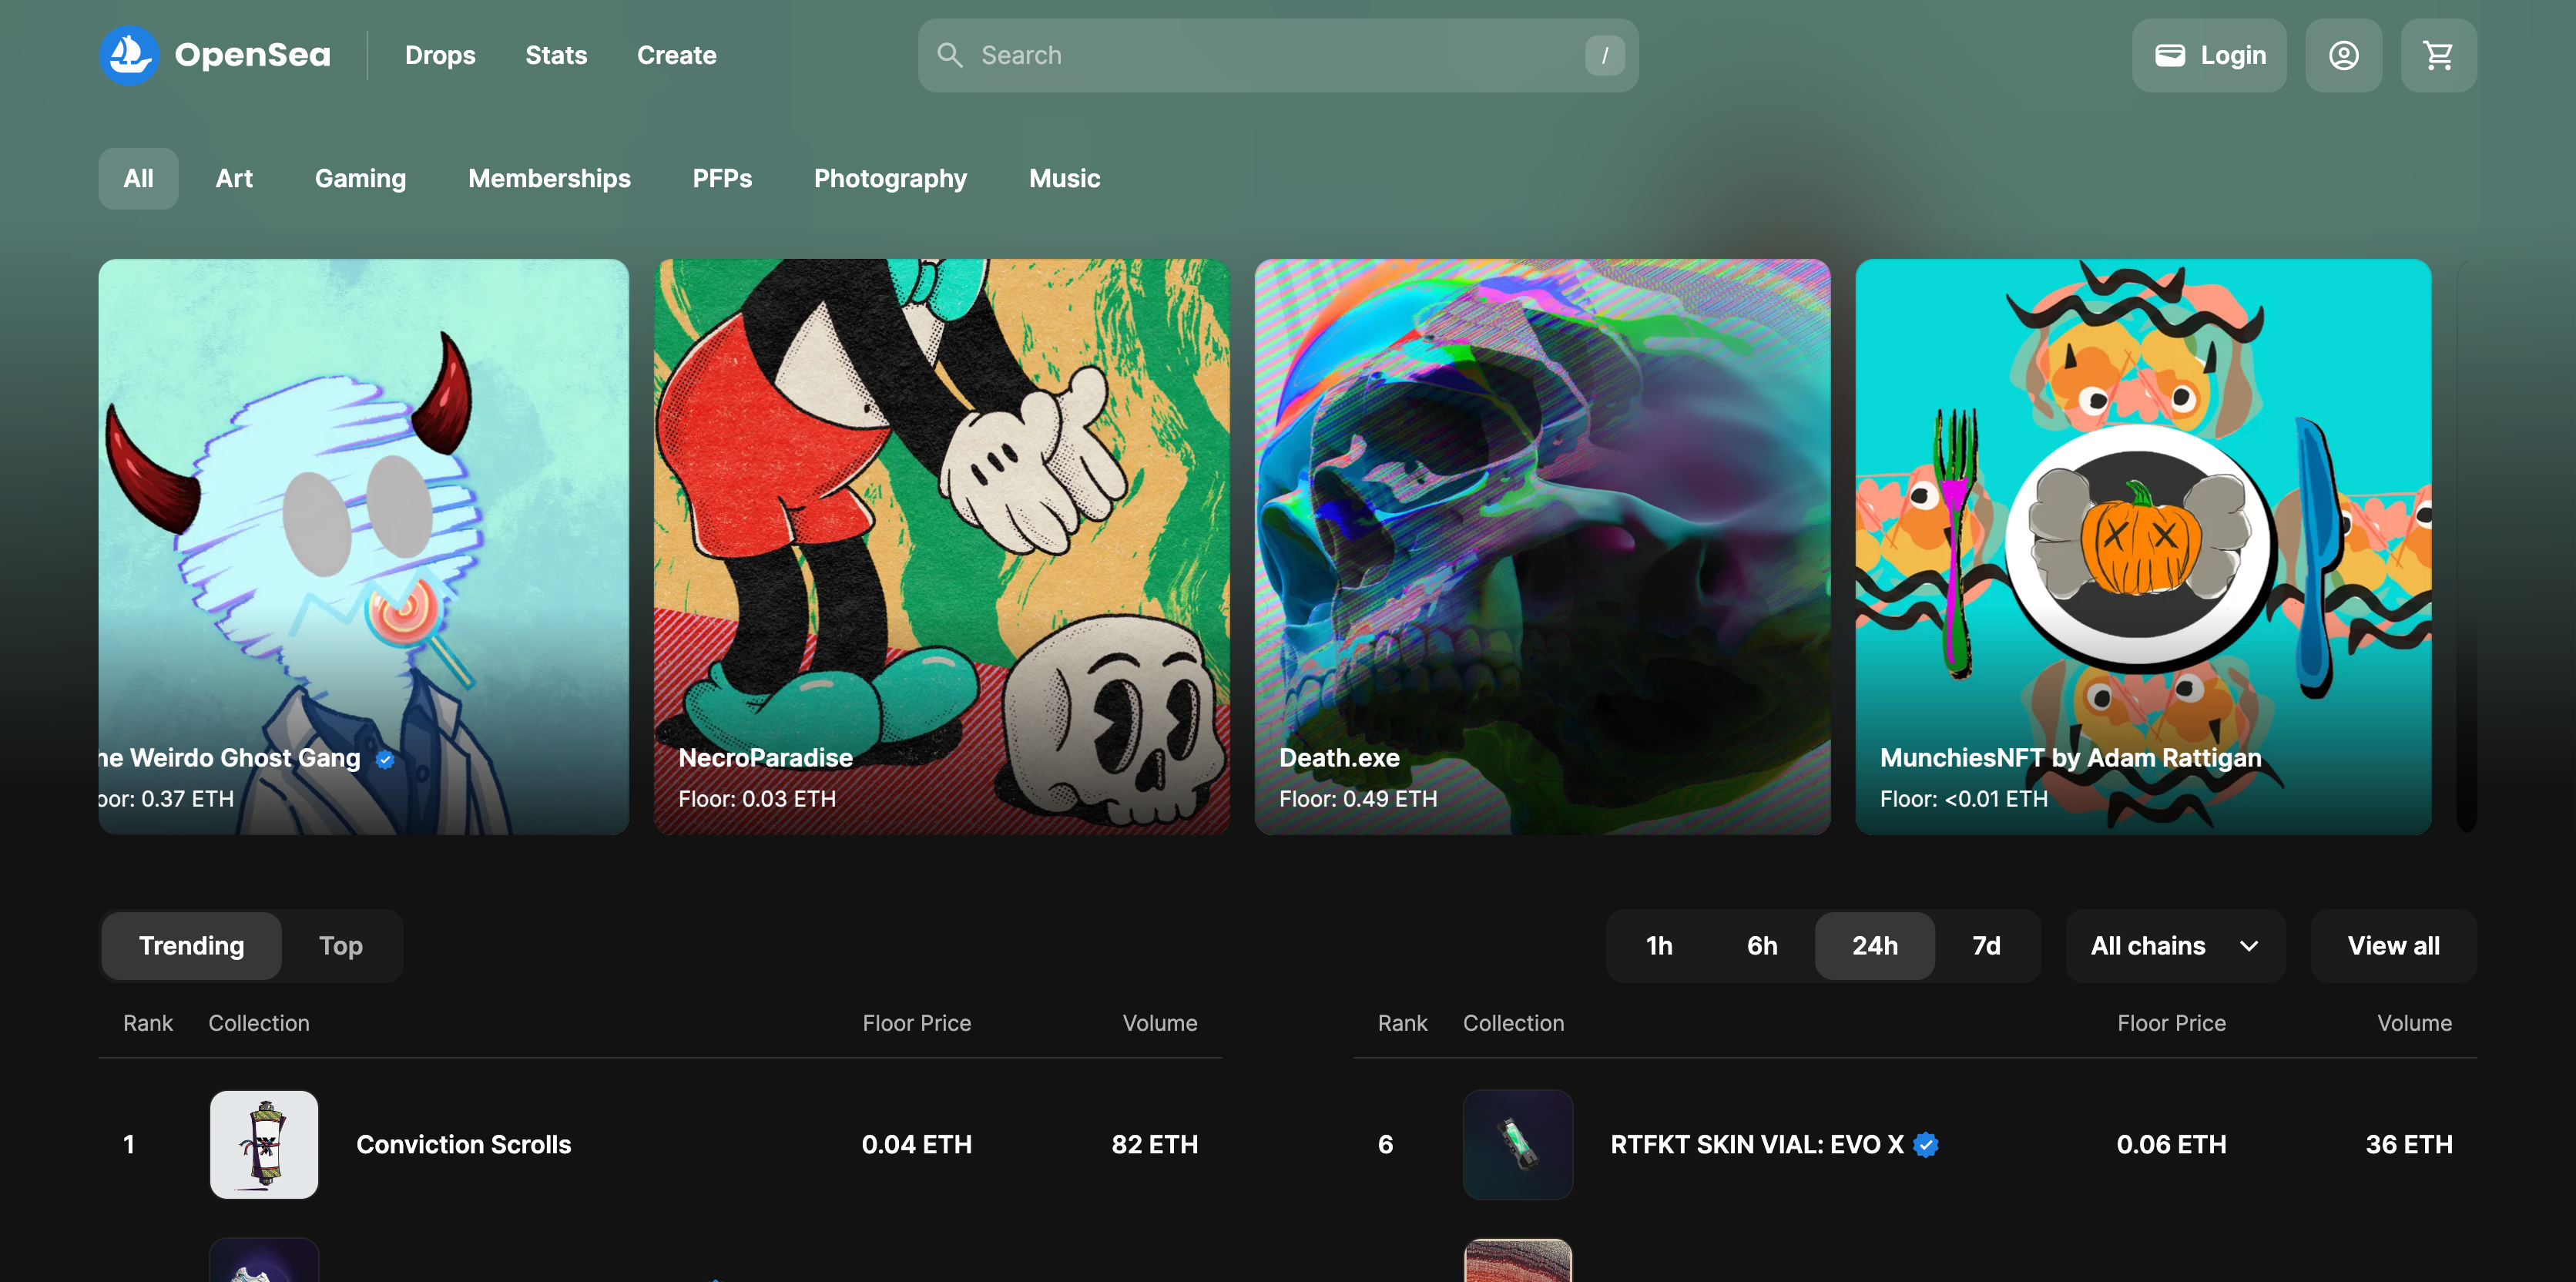Open the Create menu item

point(677,55)
